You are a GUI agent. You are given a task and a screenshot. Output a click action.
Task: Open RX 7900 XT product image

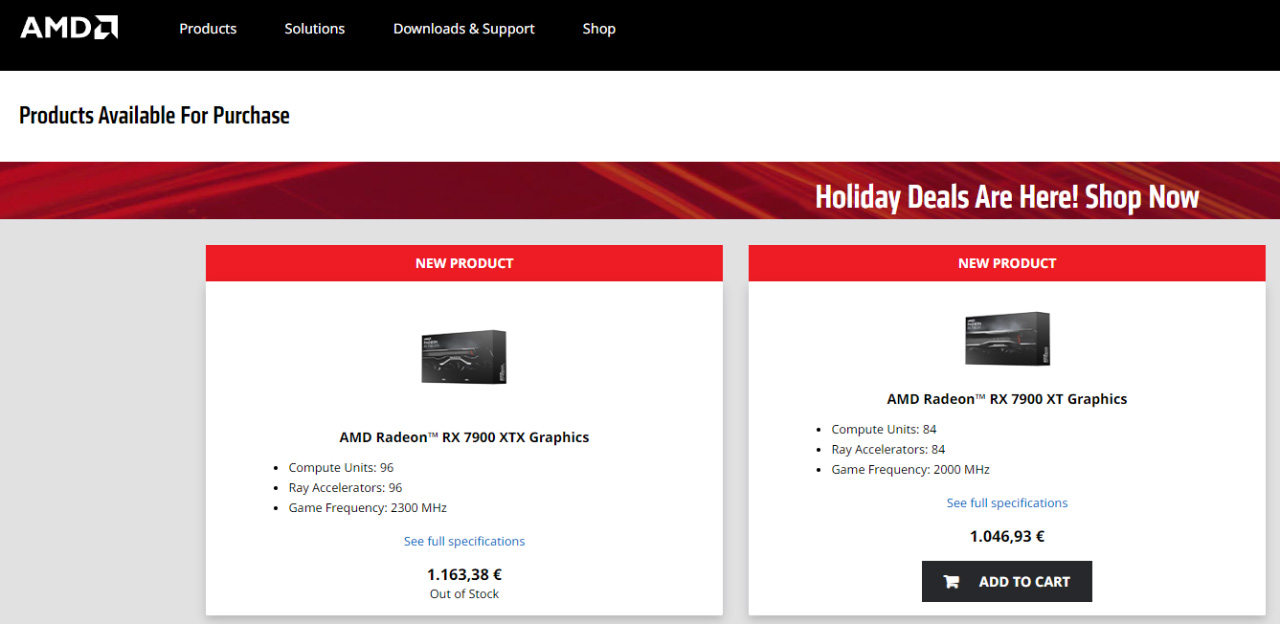[1007, 339]
